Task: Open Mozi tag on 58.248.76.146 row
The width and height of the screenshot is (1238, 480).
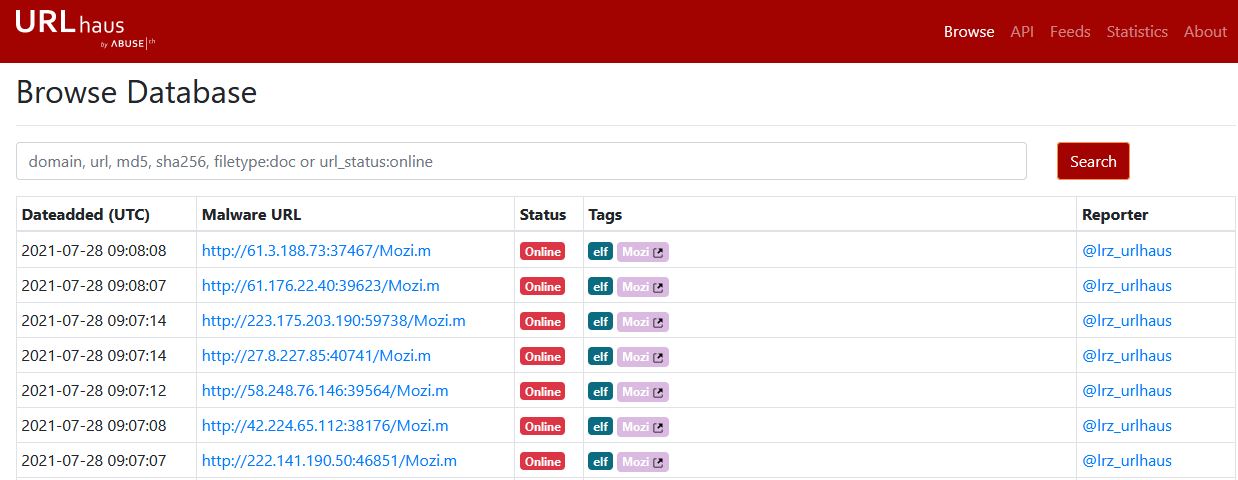Action: tap(642, 392)
